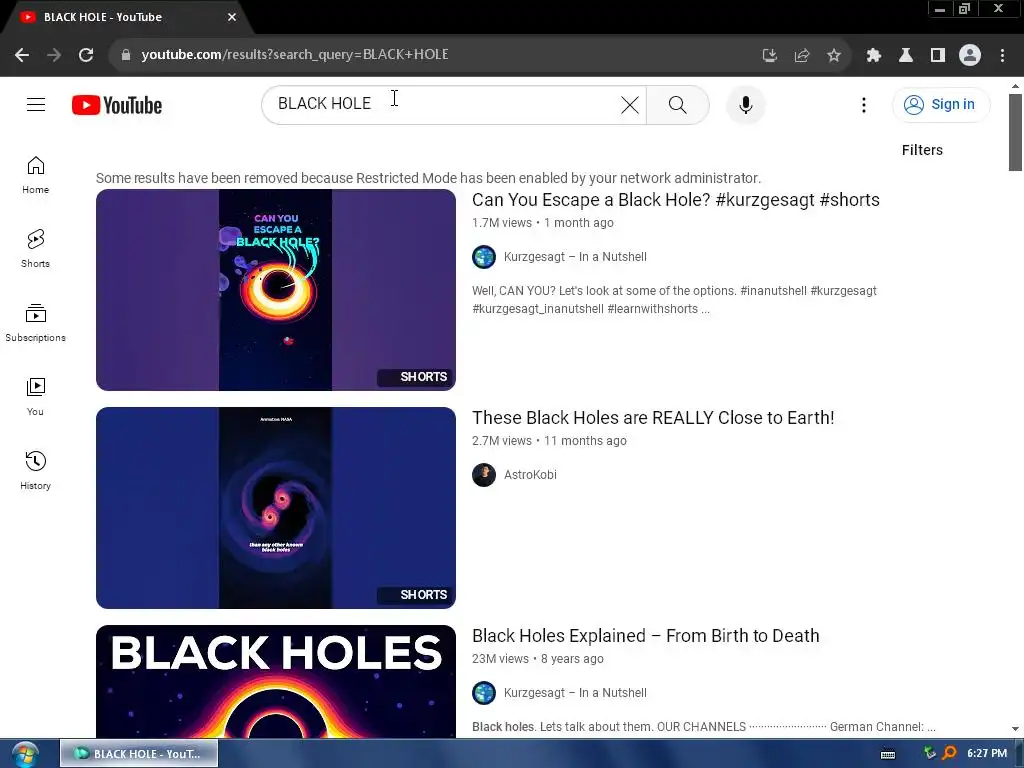Click the scrollbar down arrow
1024x768 pixels.
(x=1015, y=729)
